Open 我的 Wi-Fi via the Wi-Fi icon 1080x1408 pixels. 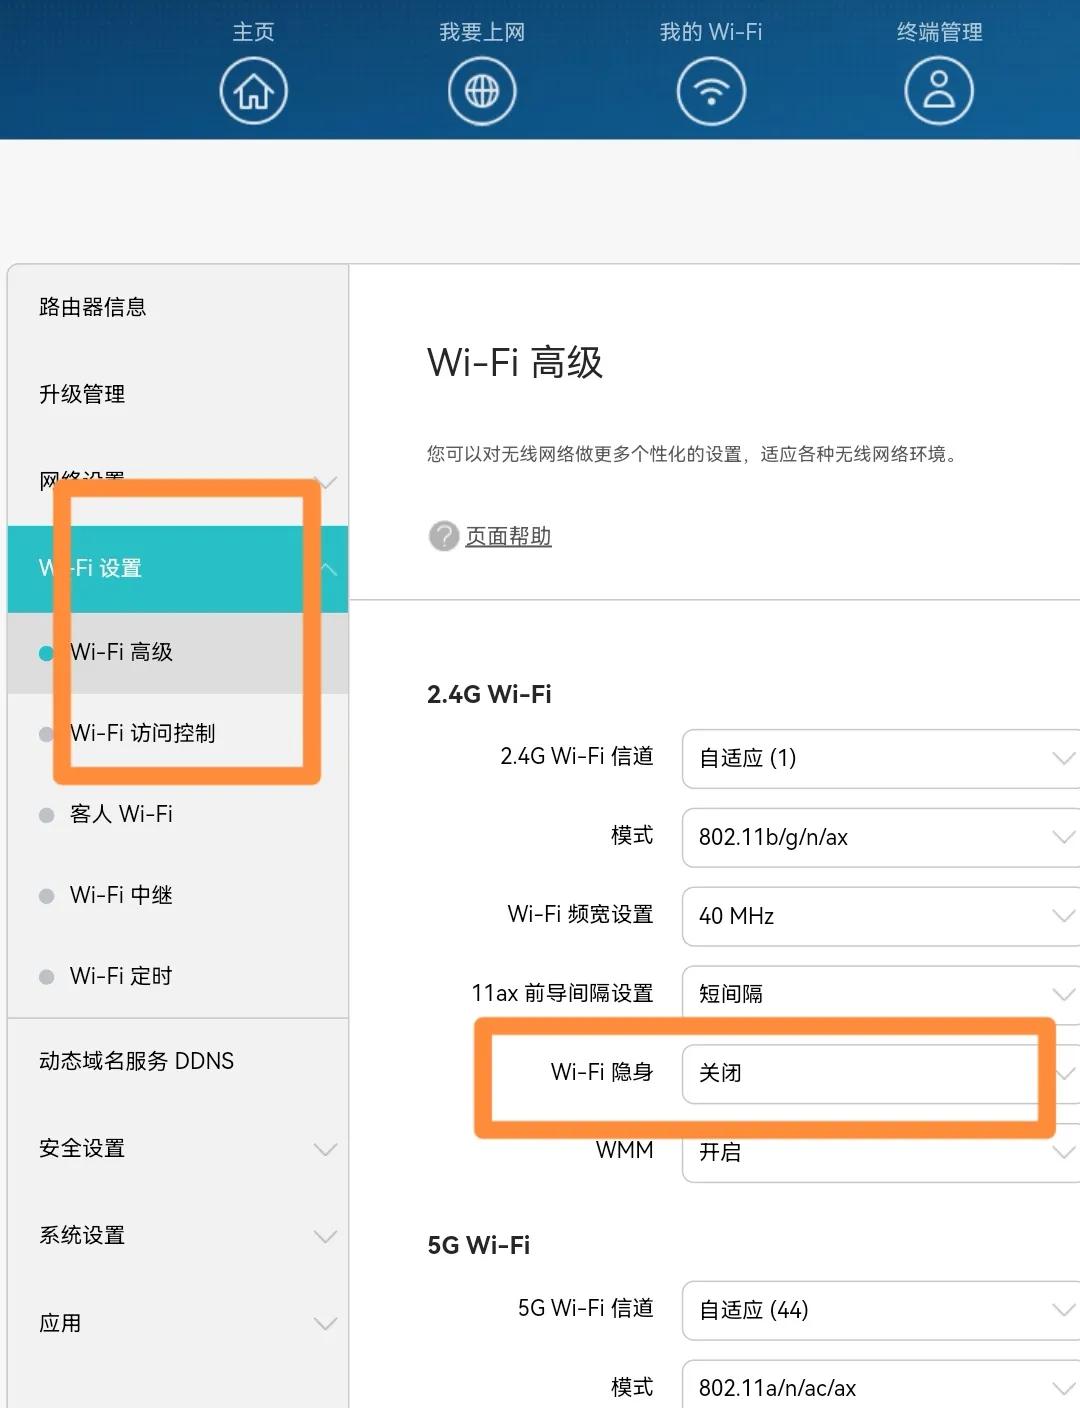[x=711, y=90]
